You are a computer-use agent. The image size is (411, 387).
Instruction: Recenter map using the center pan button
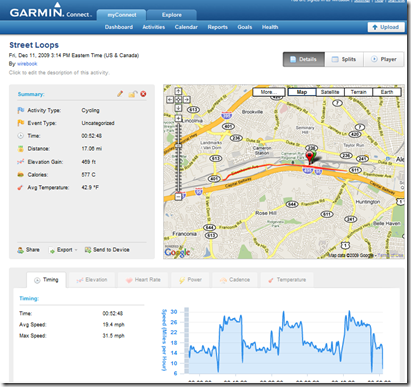point(178,99)
